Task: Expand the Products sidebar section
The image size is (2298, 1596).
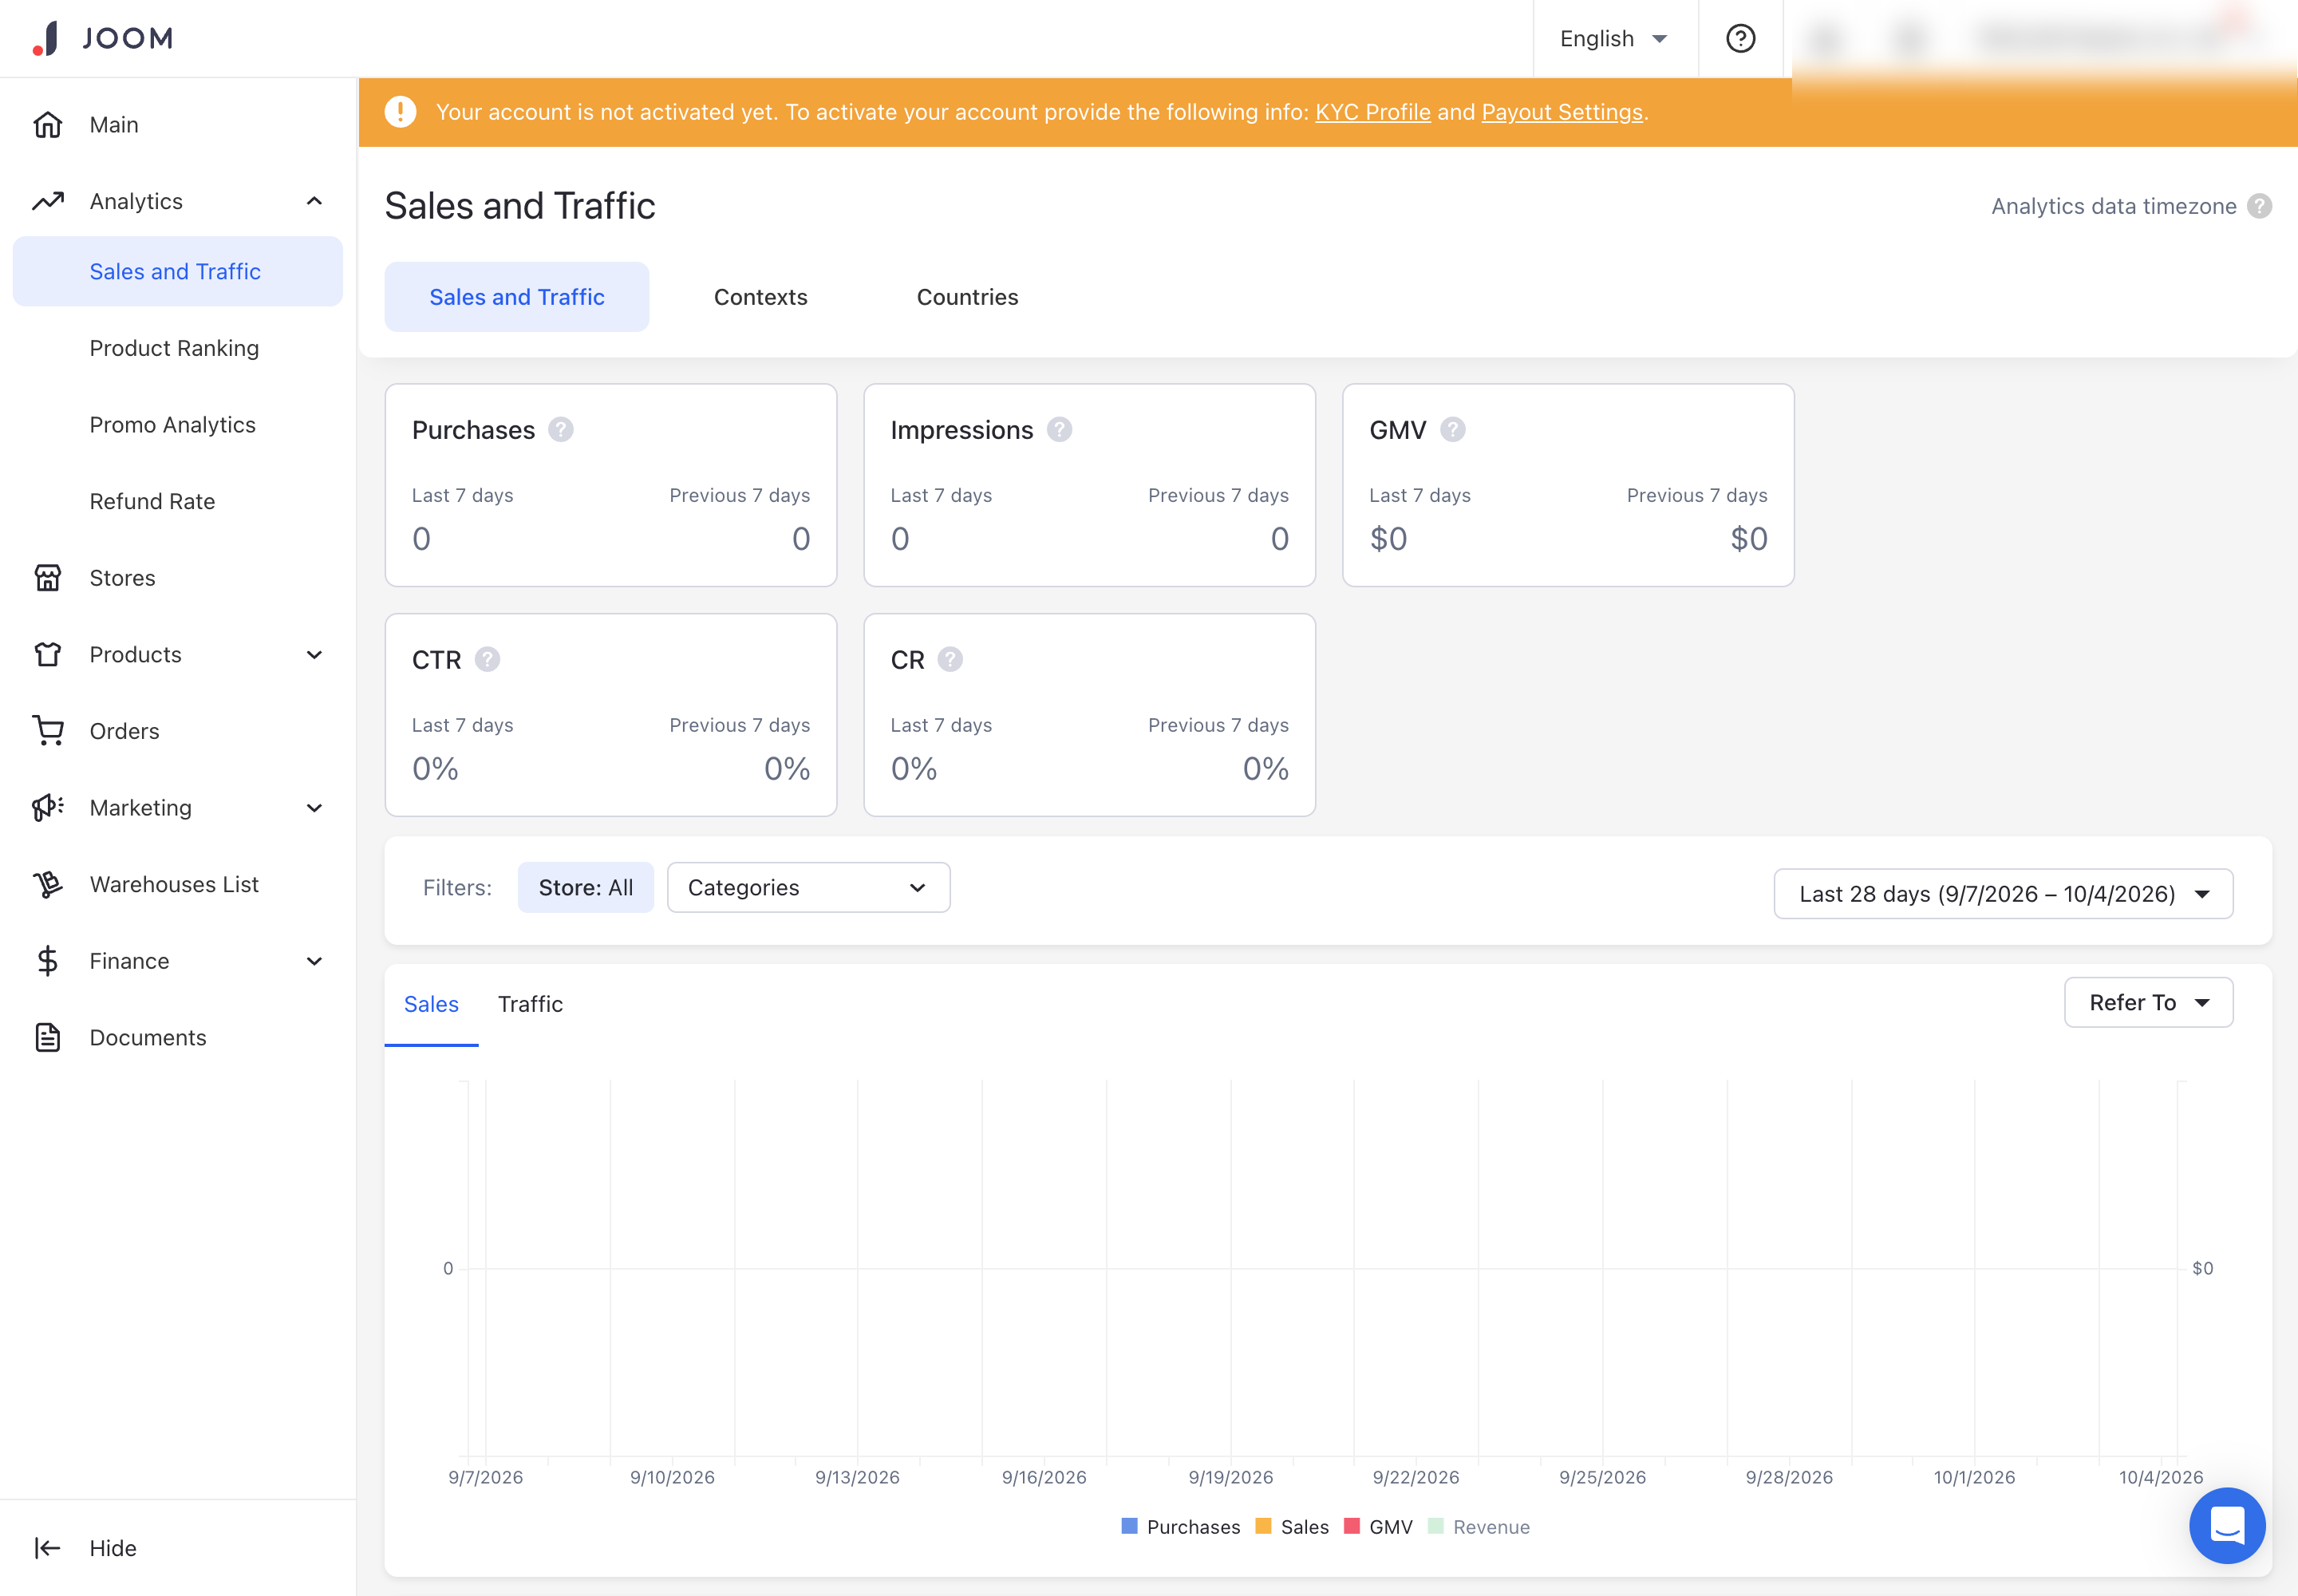Action: coord(314,655)
